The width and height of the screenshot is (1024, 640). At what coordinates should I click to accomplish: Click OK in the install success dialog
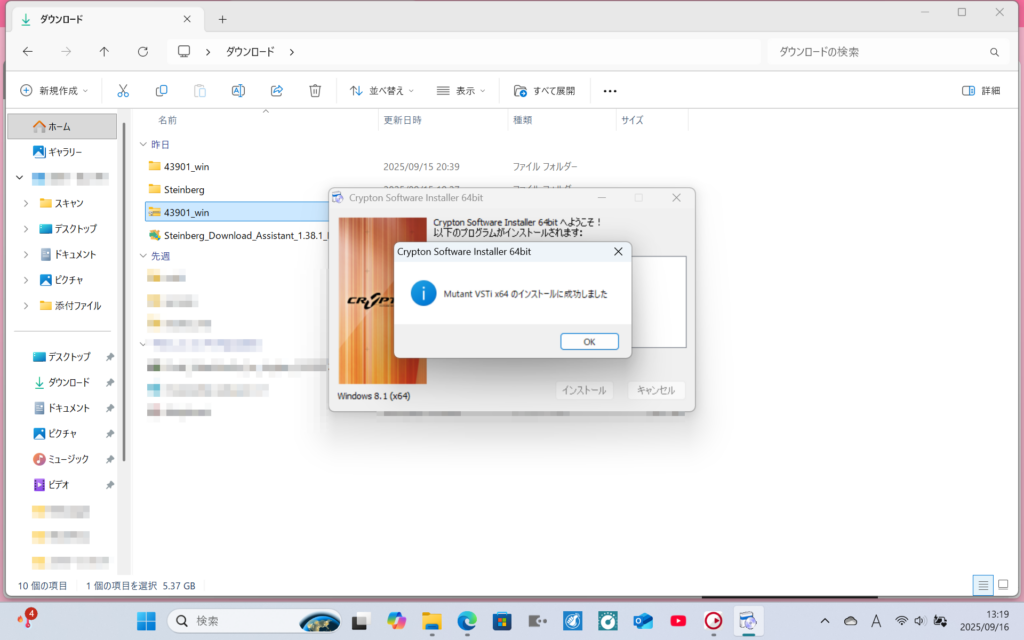589,341
